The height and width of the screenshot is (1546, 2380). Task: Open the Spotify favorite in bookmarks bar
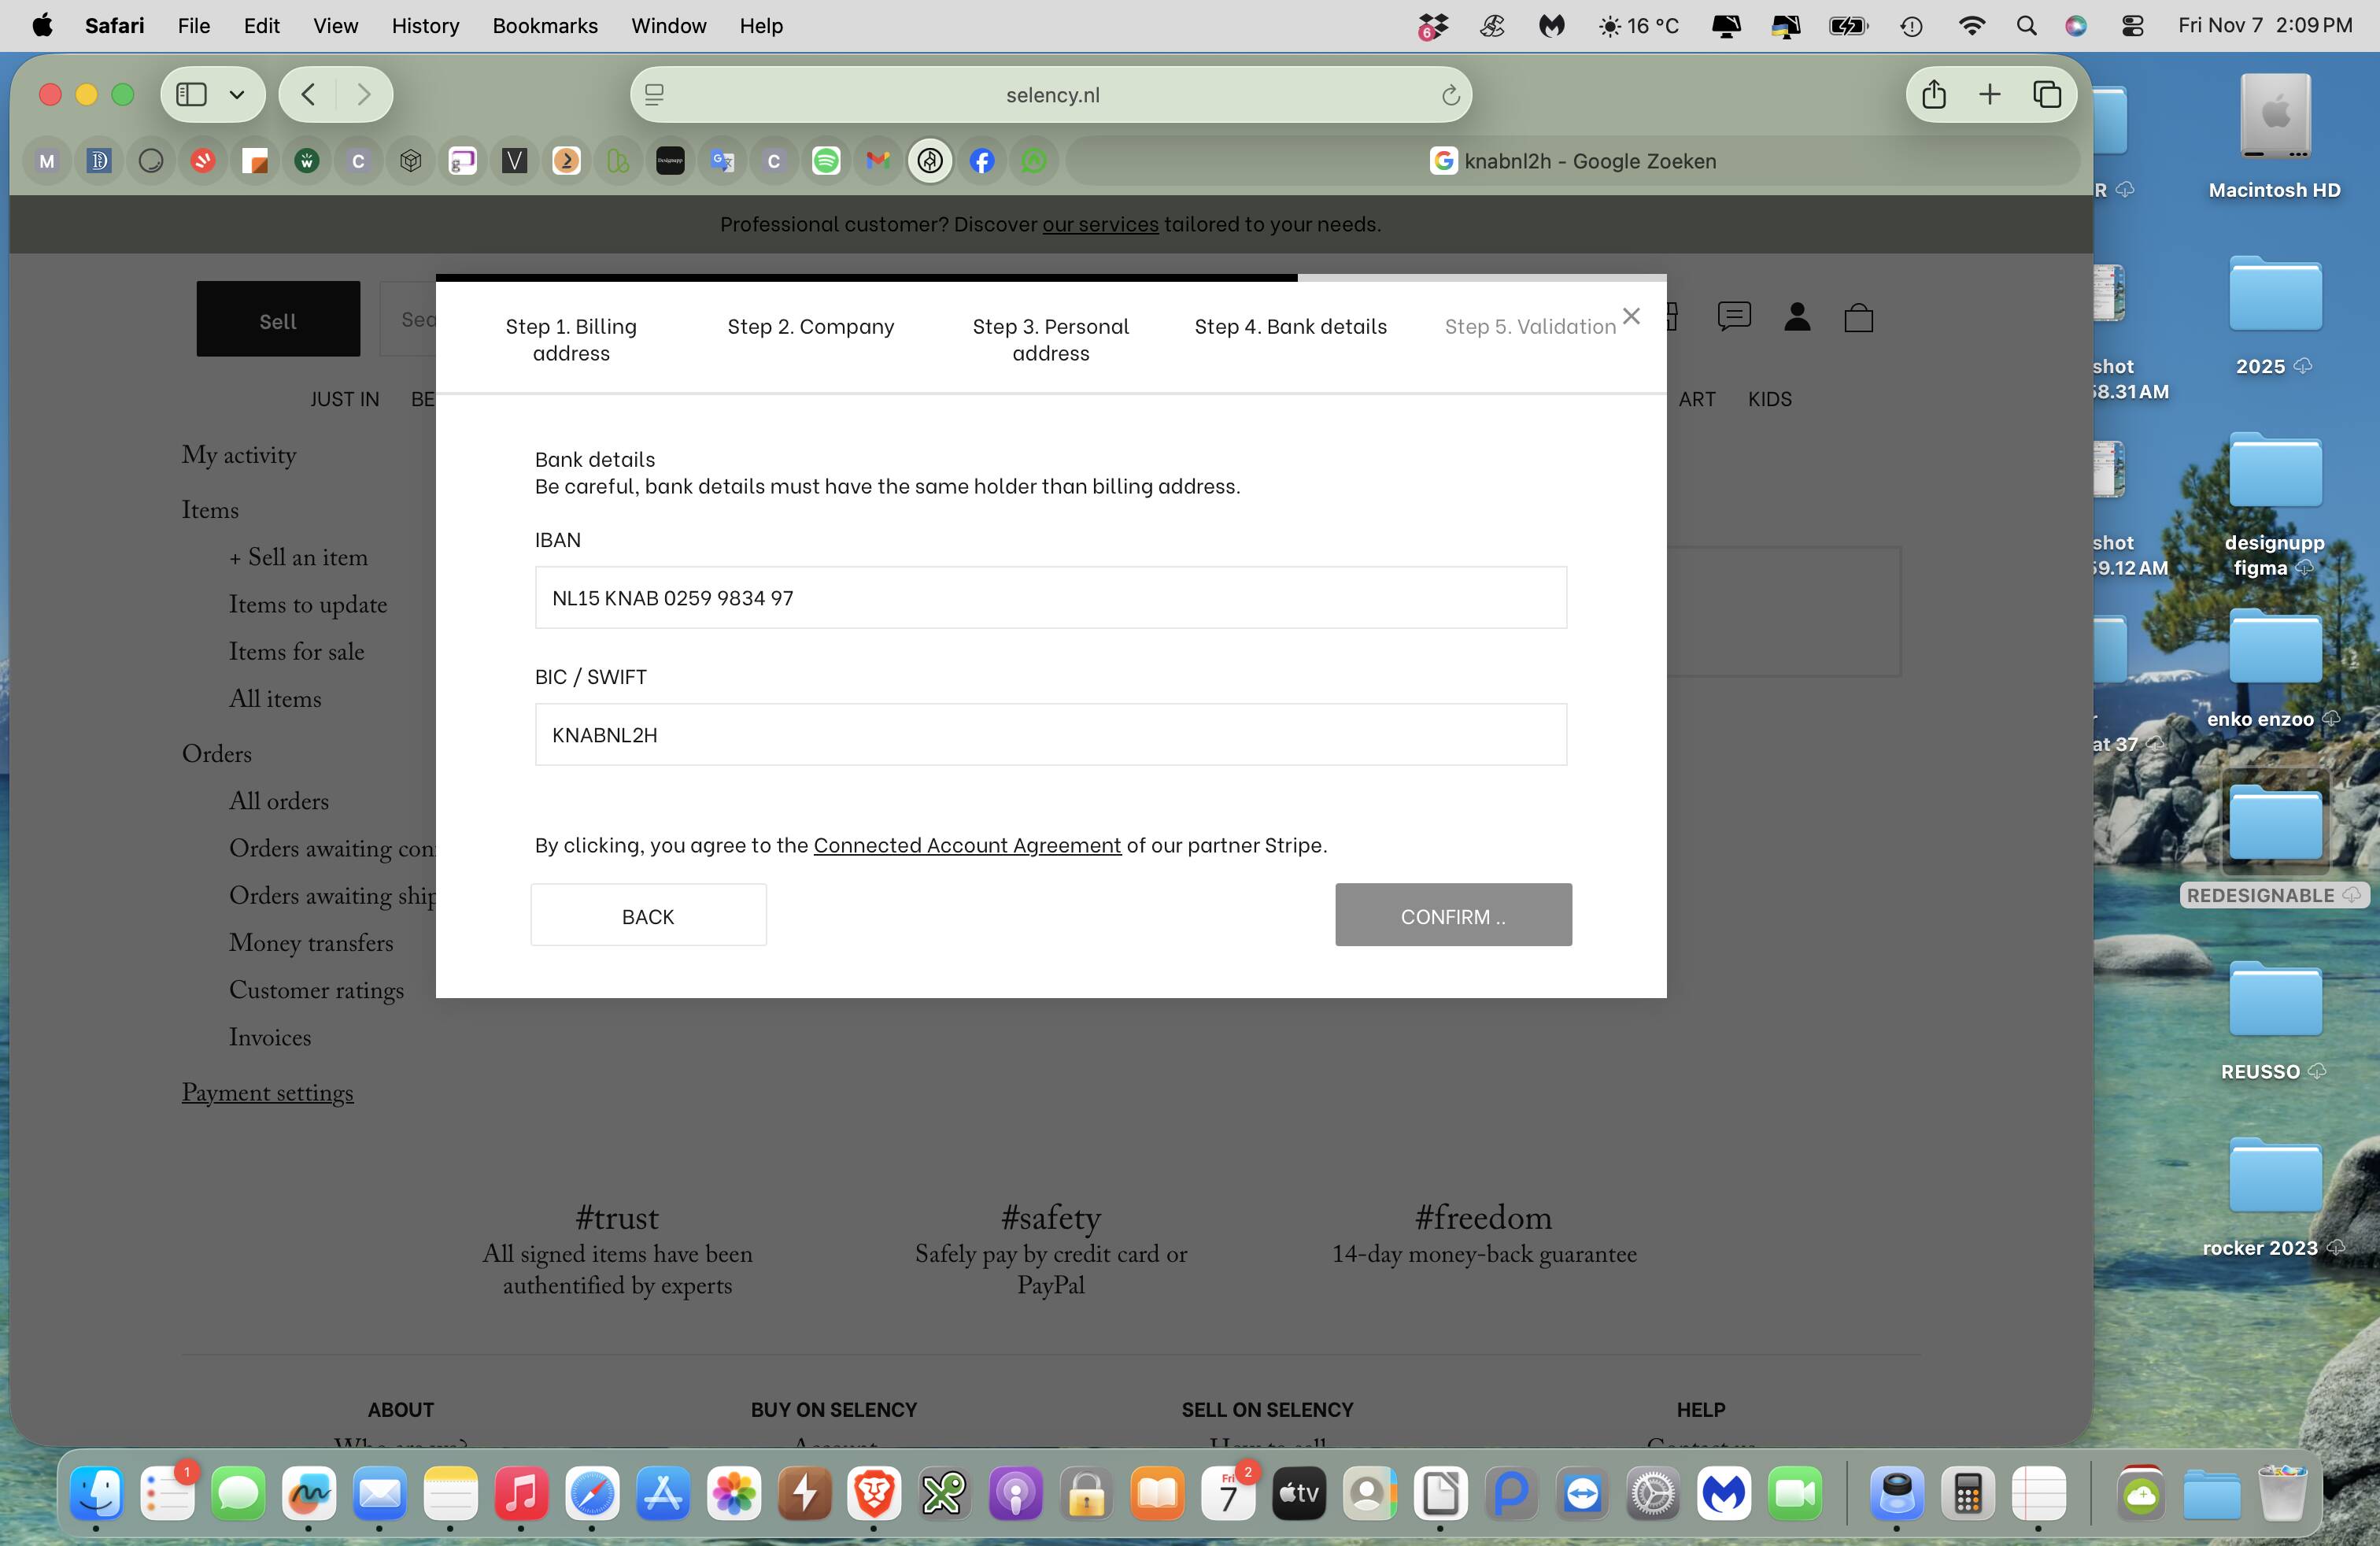(825, 160)
